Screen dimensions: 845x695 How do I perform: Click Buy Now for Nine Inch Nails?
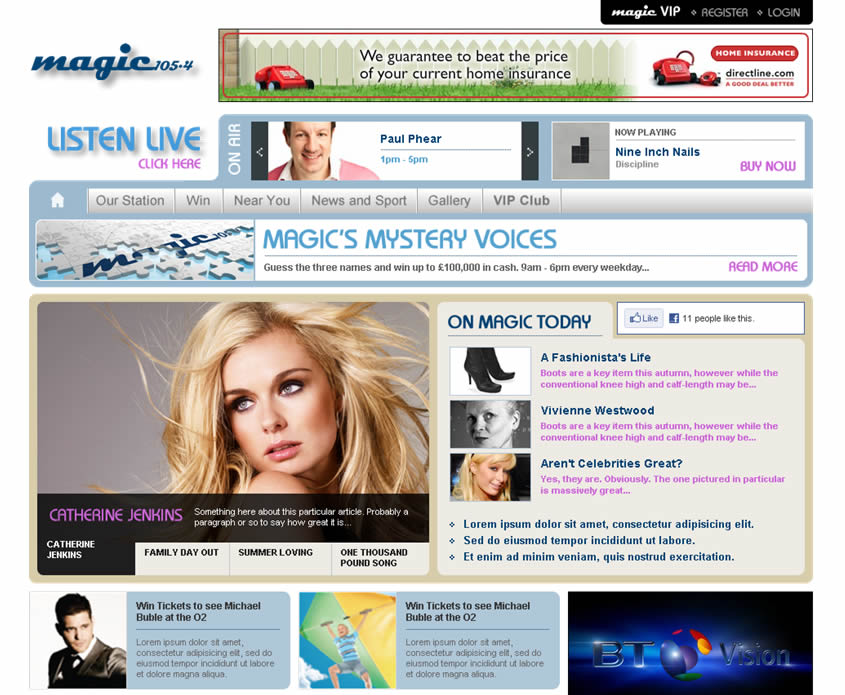(767, 166)
